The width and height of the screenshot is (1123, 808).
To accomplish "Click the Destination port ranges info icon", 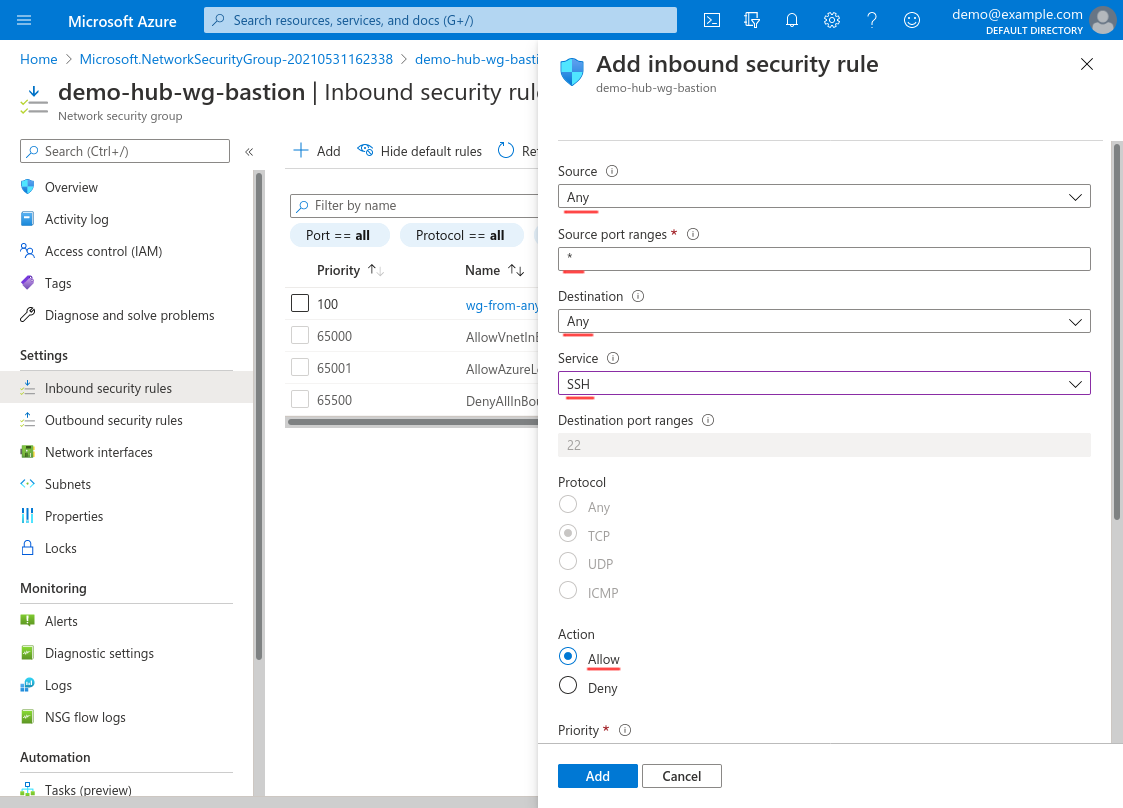I will click(708, 420).
